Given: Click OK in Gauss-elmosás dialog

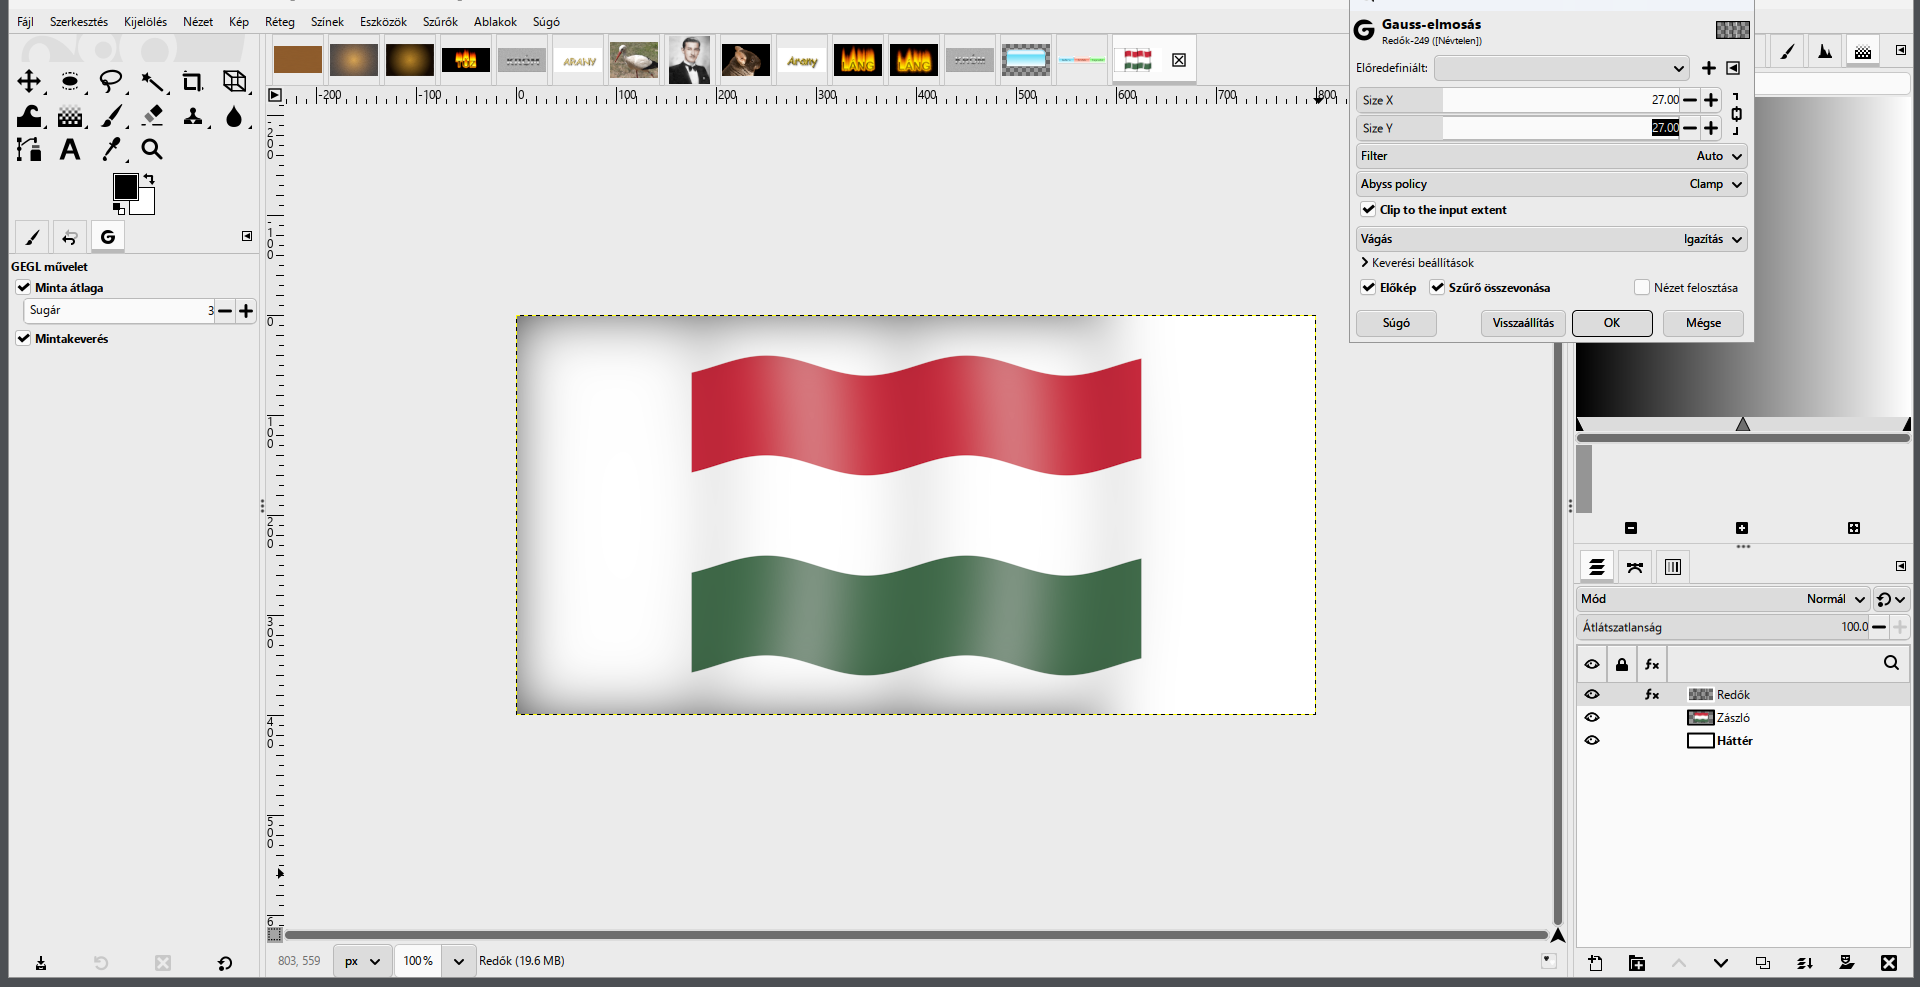Looking at the screenshot, I should click(1612, 323).
